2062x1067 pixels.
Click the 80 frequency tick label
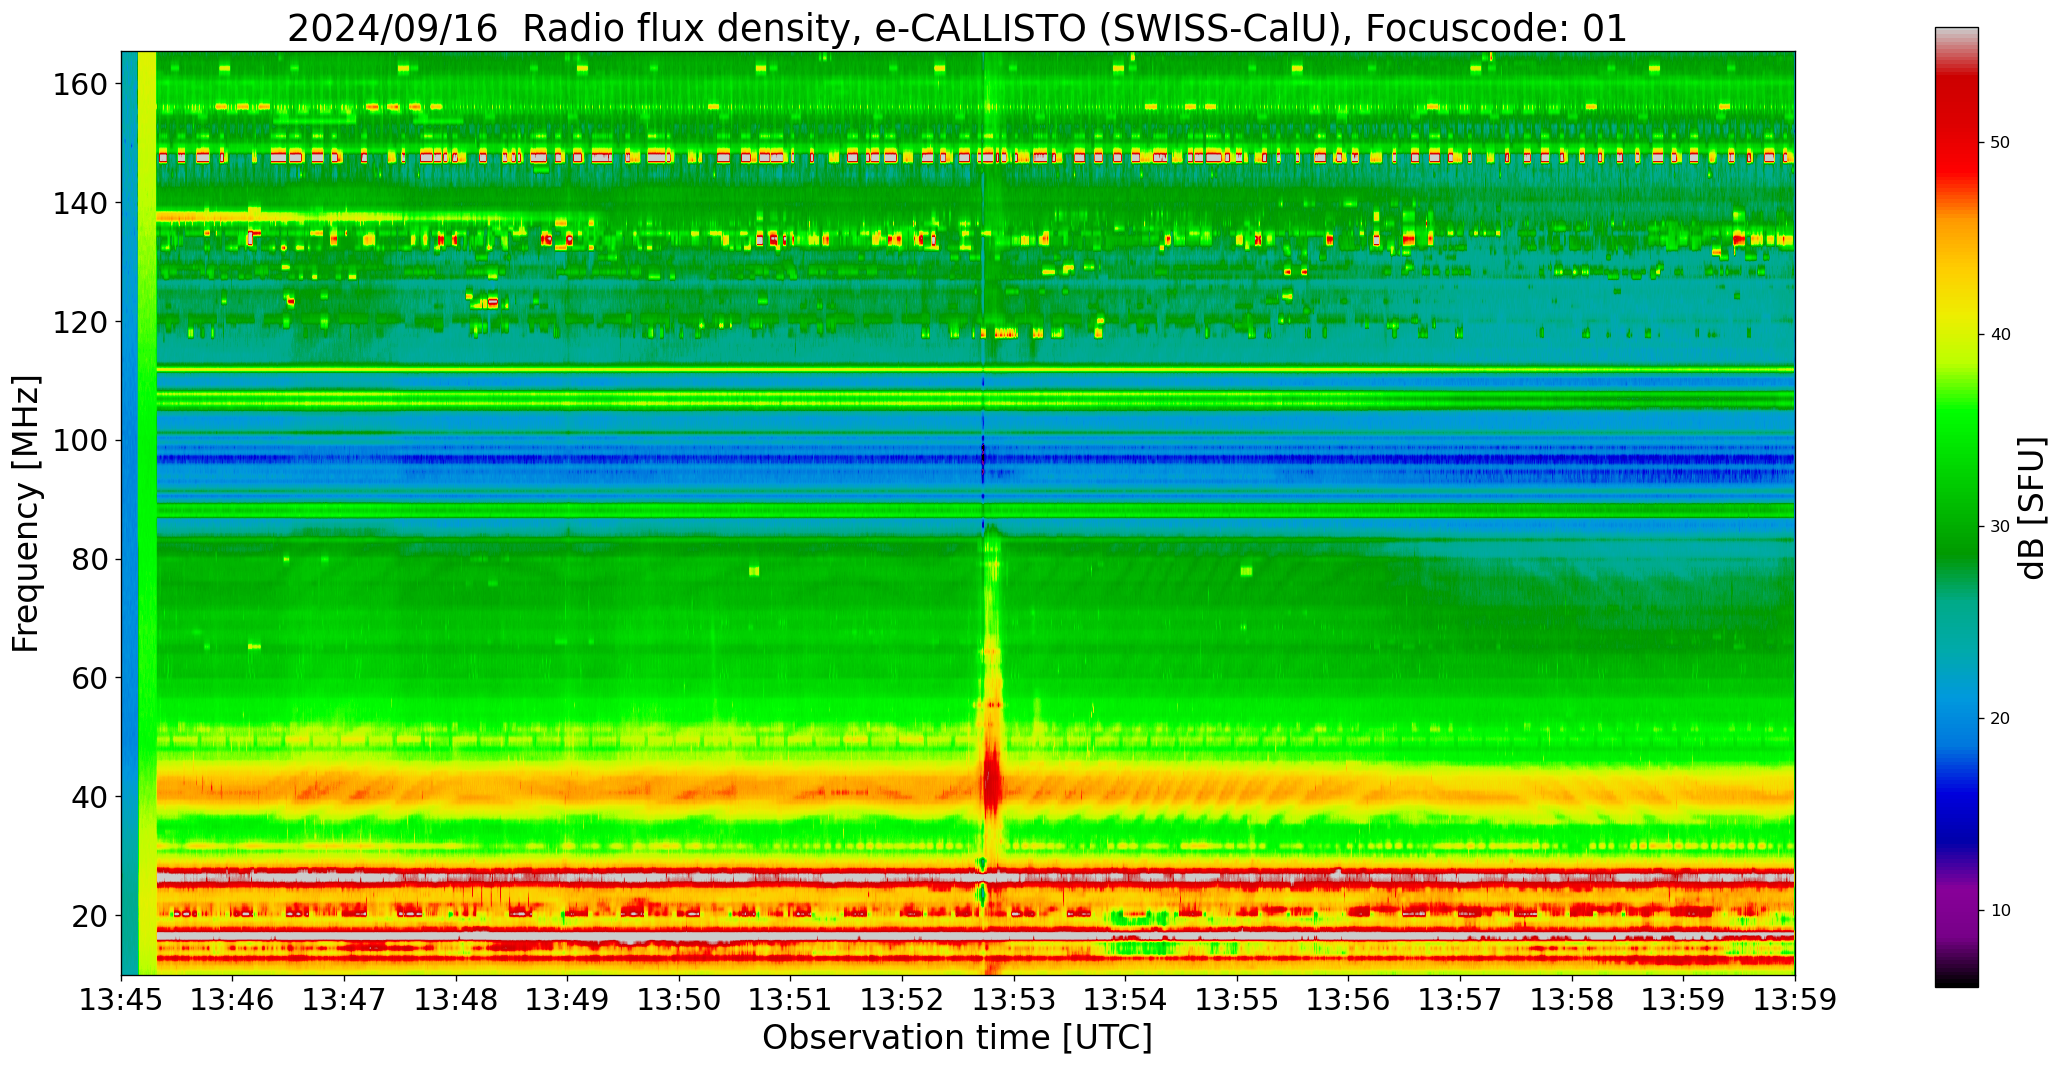[89, 559]
